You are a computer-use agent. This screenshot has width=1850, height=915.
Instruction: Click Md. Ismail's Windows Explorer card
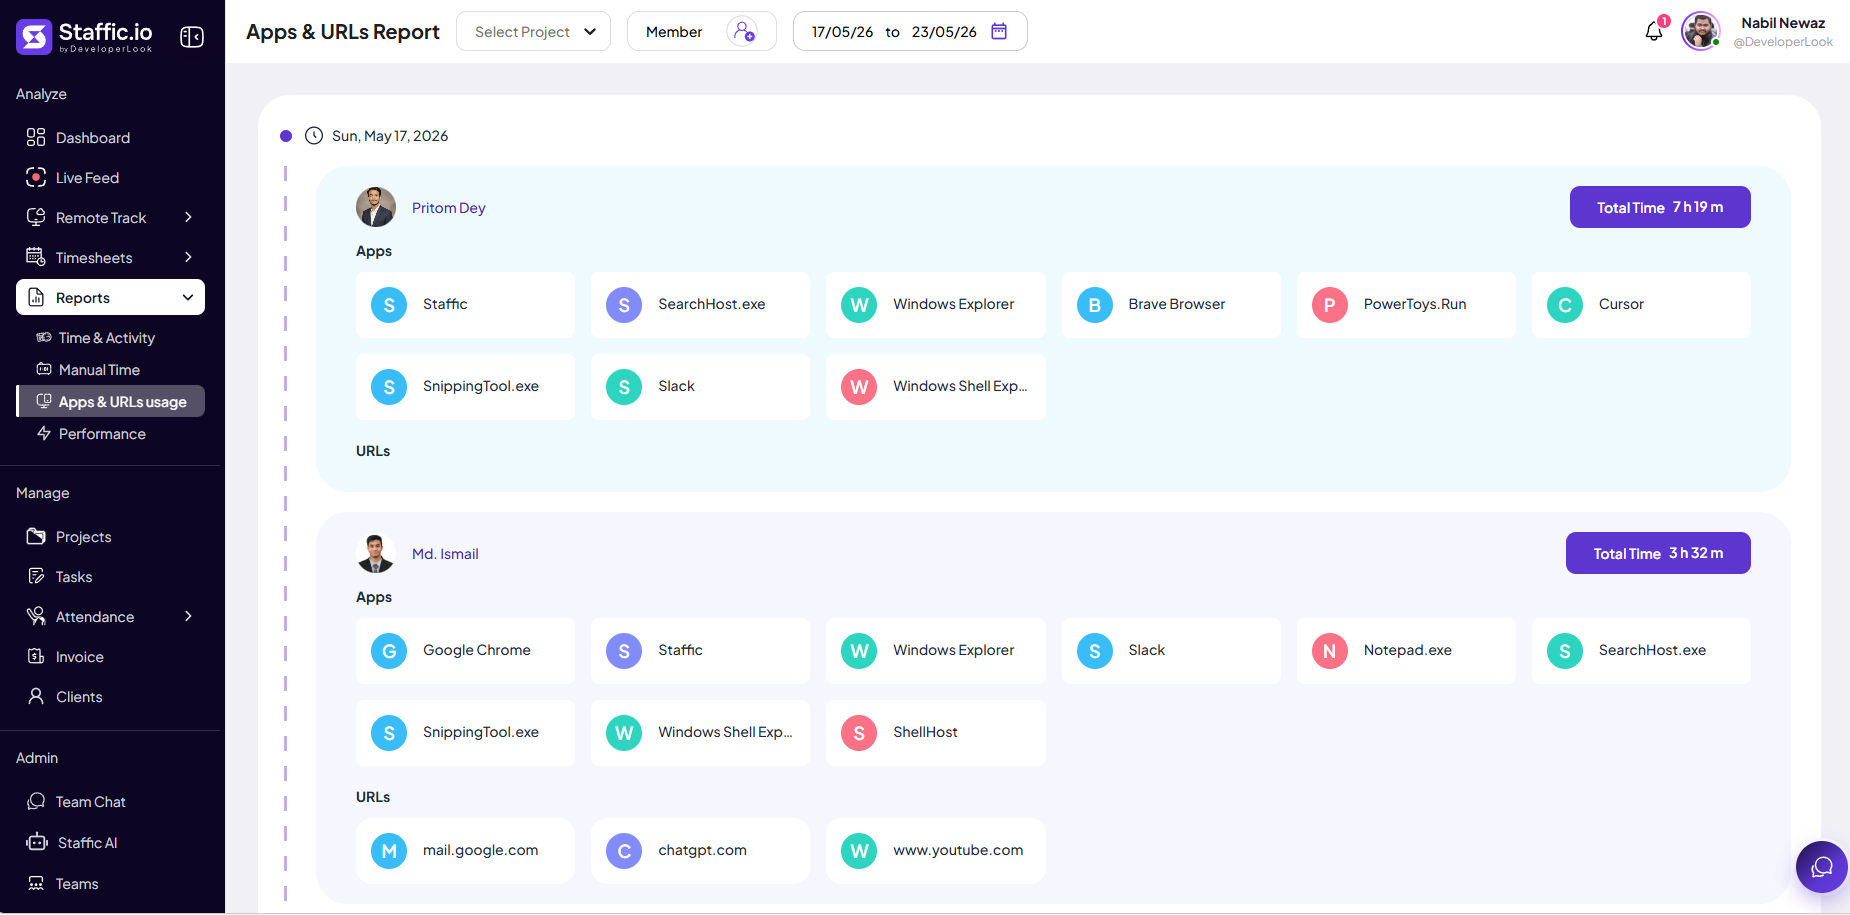935,651
